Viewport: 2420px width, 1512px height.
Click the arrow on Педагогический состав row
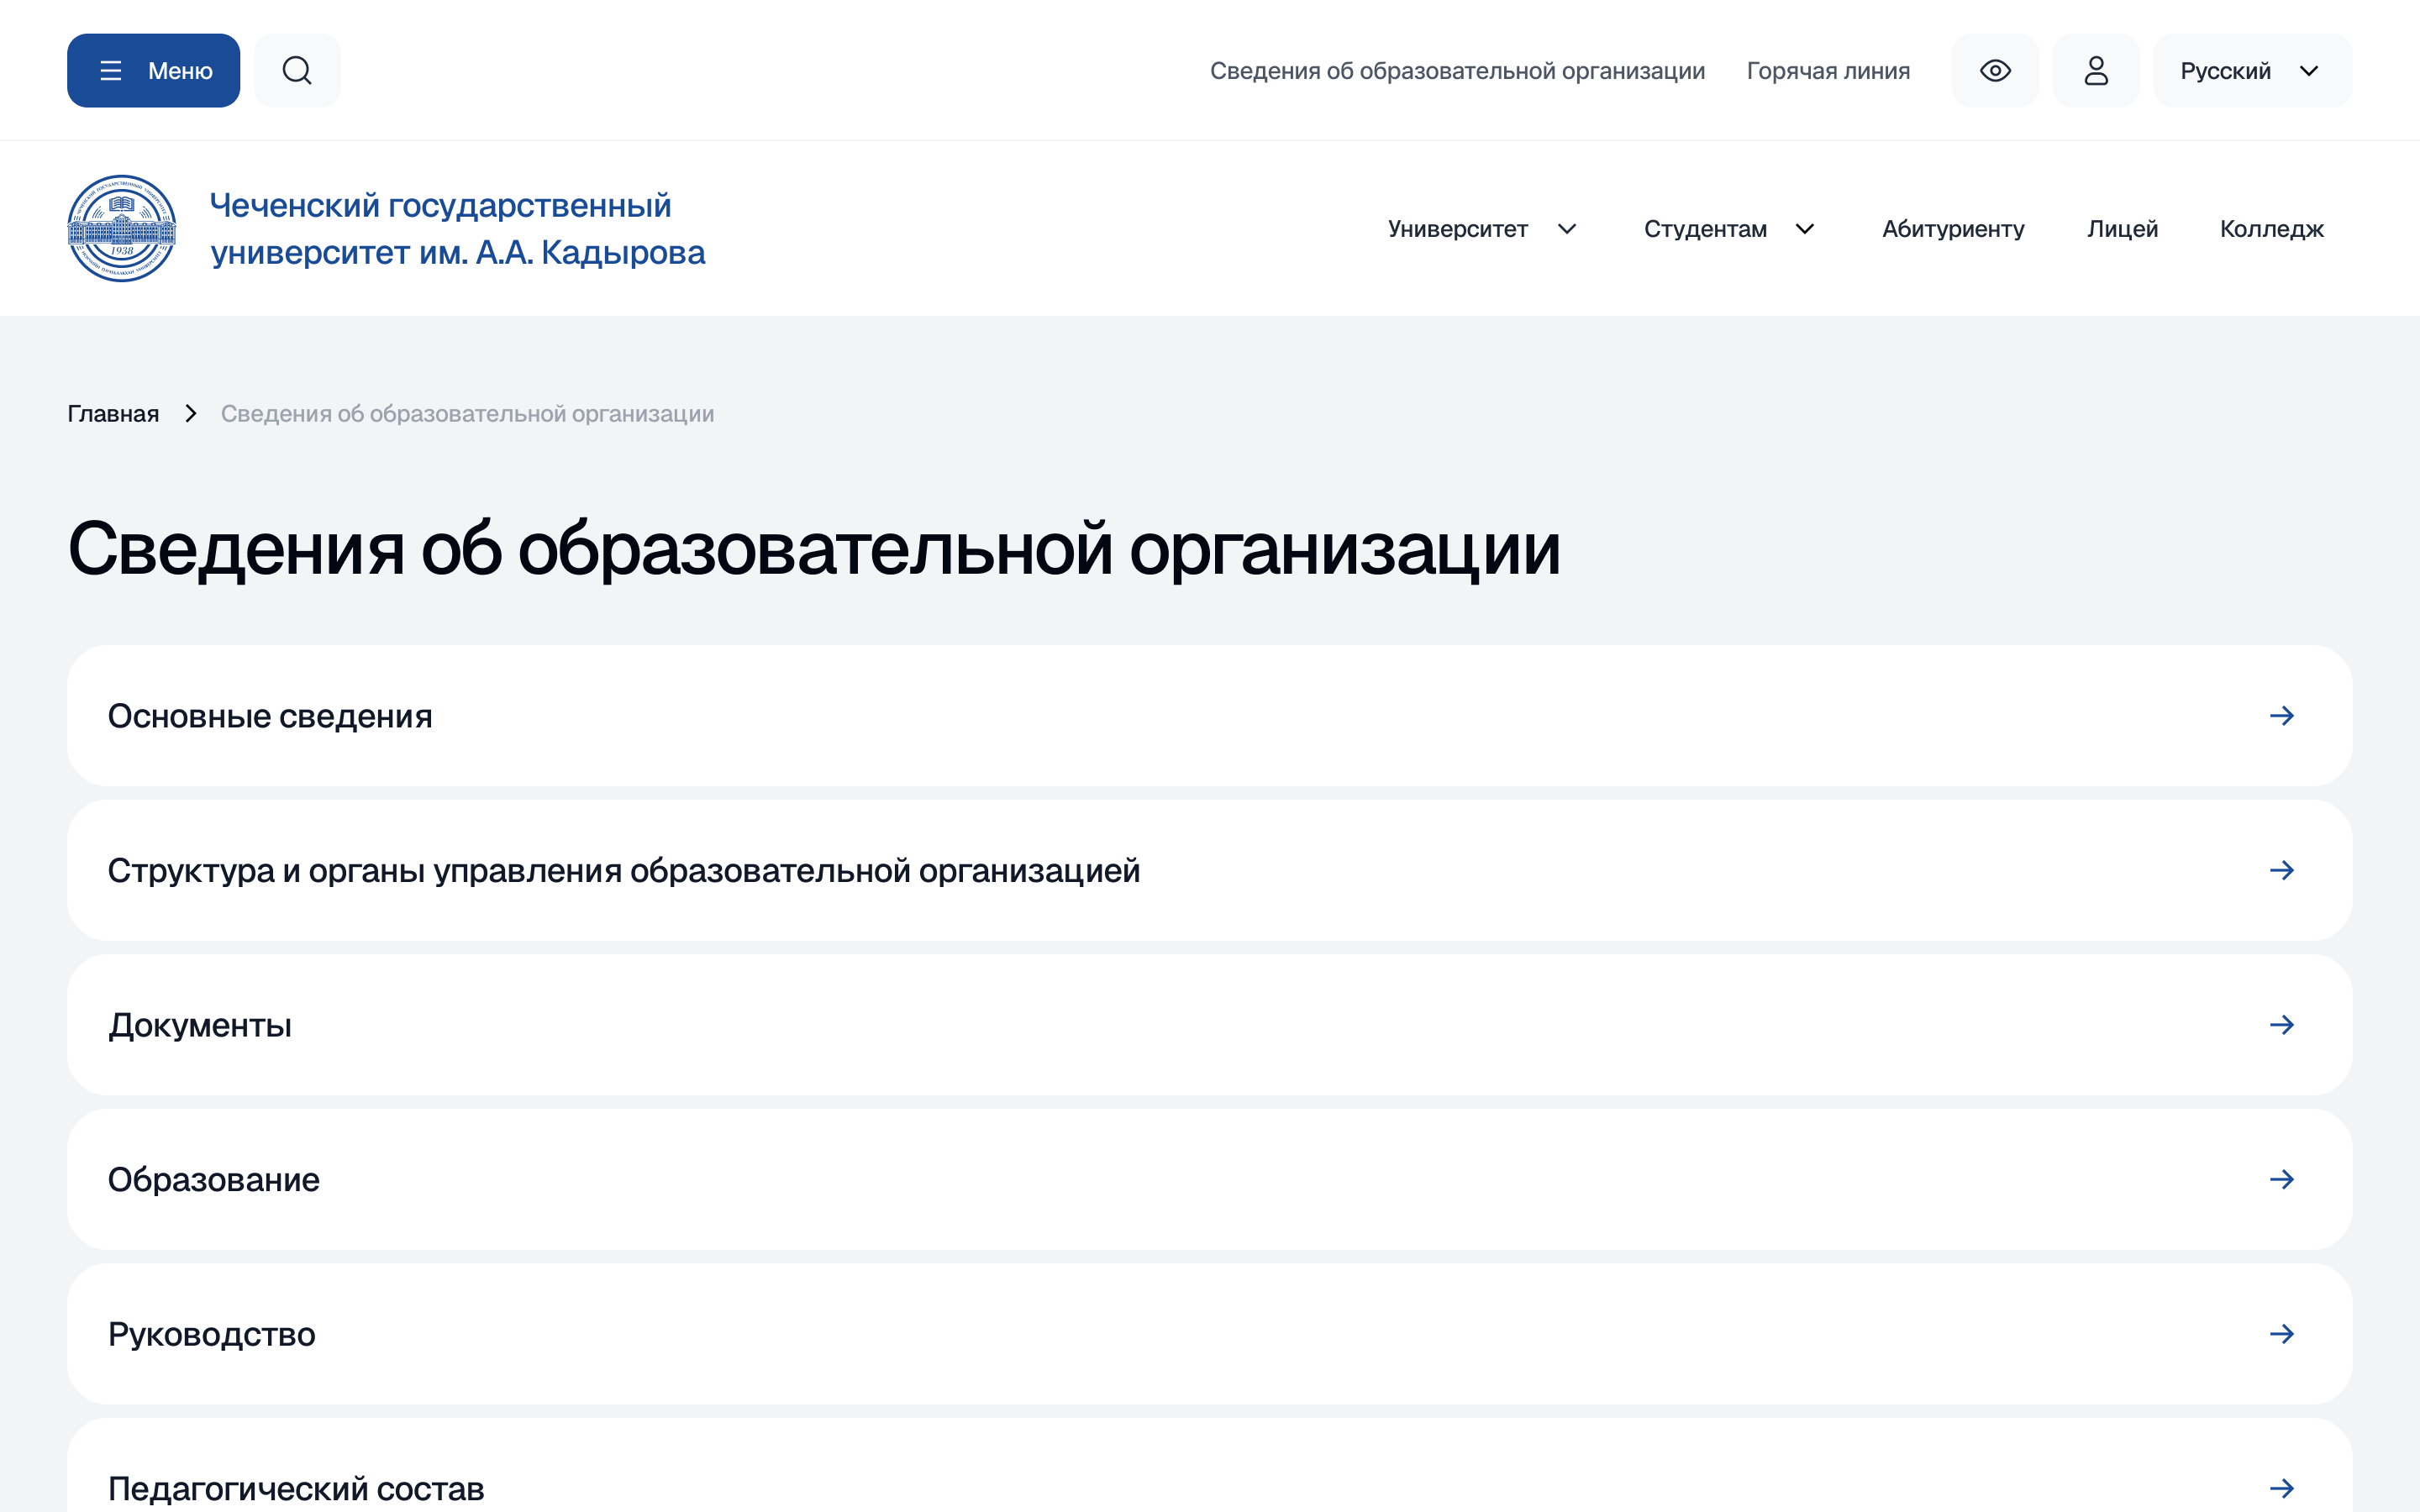click(x=2282, y=1489)
